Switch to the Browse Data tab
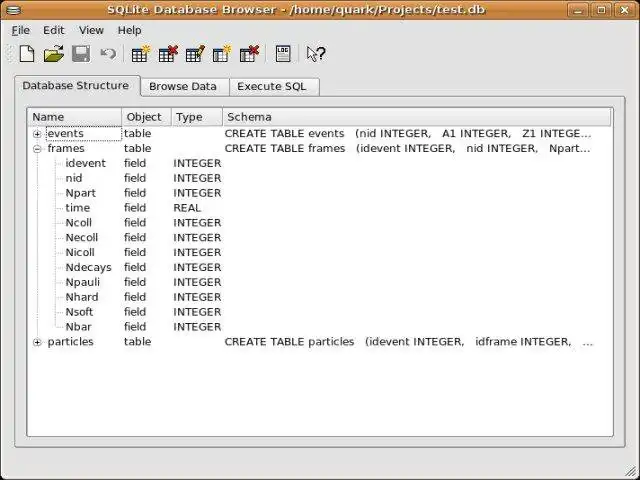This screenshot has width=640, height=480. point(183,87)
